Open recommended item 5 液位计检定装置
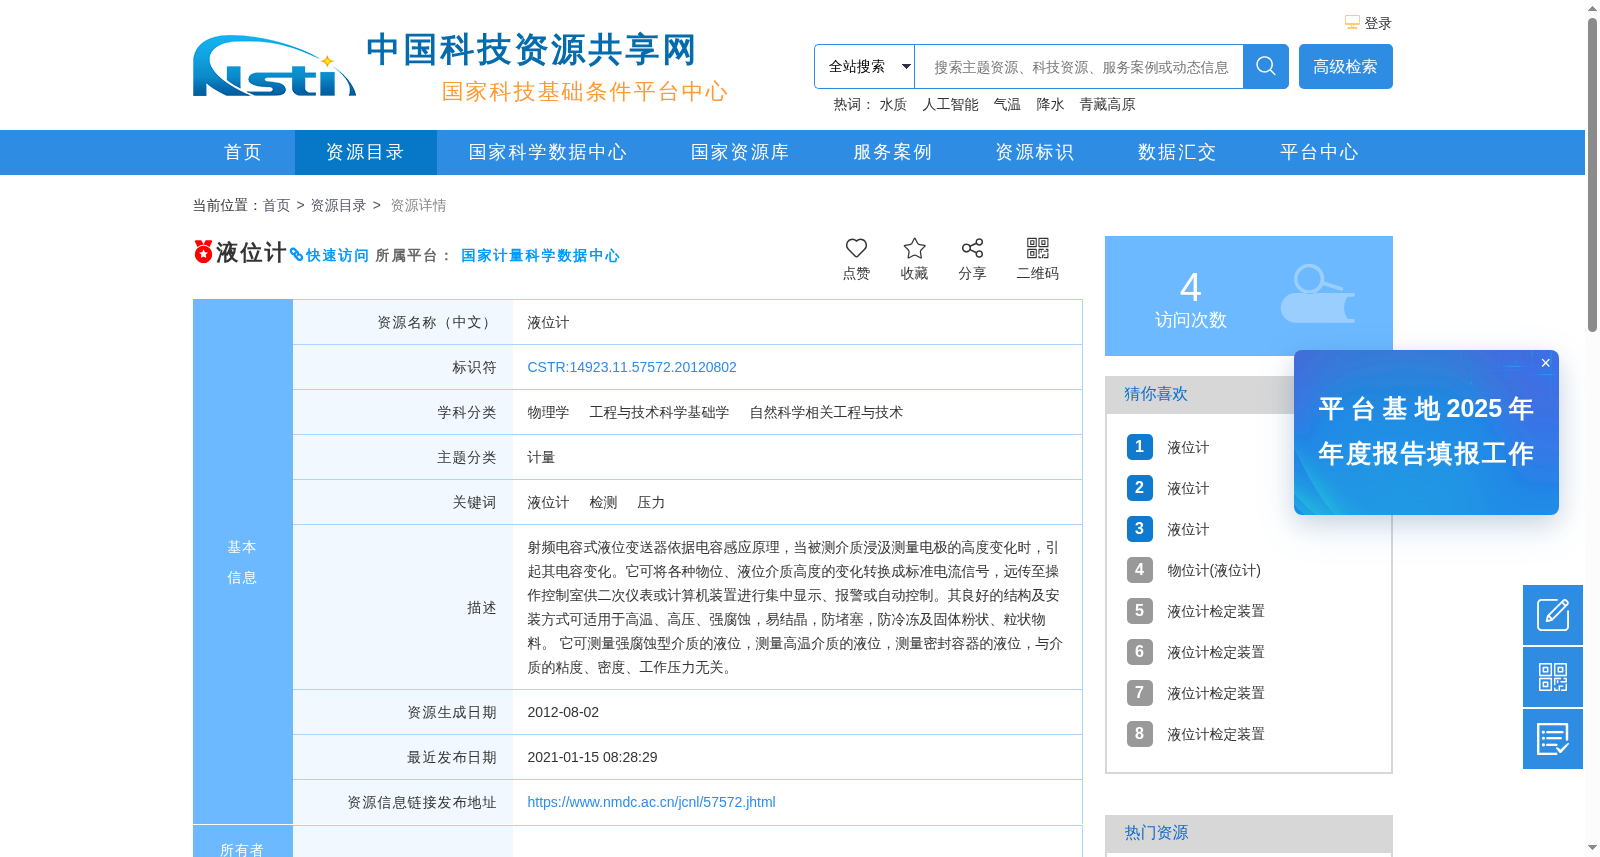Image resolution: width=1600 pixels, height=857 pixels. [1216, 611]
